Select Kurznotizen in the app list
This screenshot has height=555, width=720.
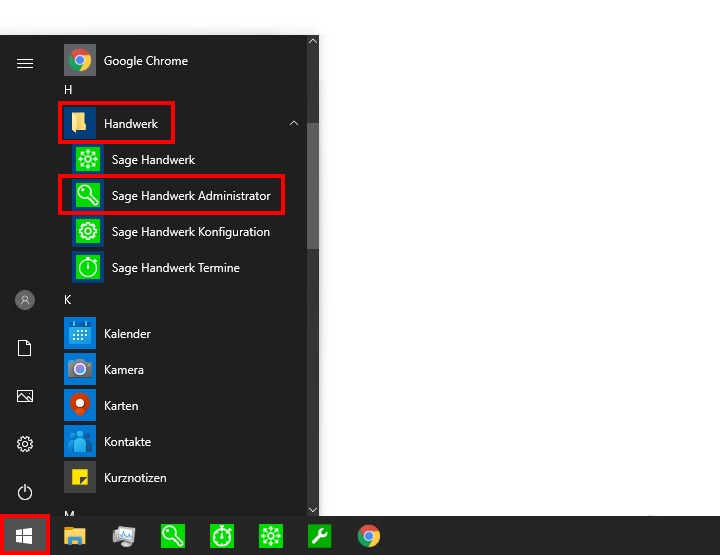pyautogui.click(x=134, y=478)
